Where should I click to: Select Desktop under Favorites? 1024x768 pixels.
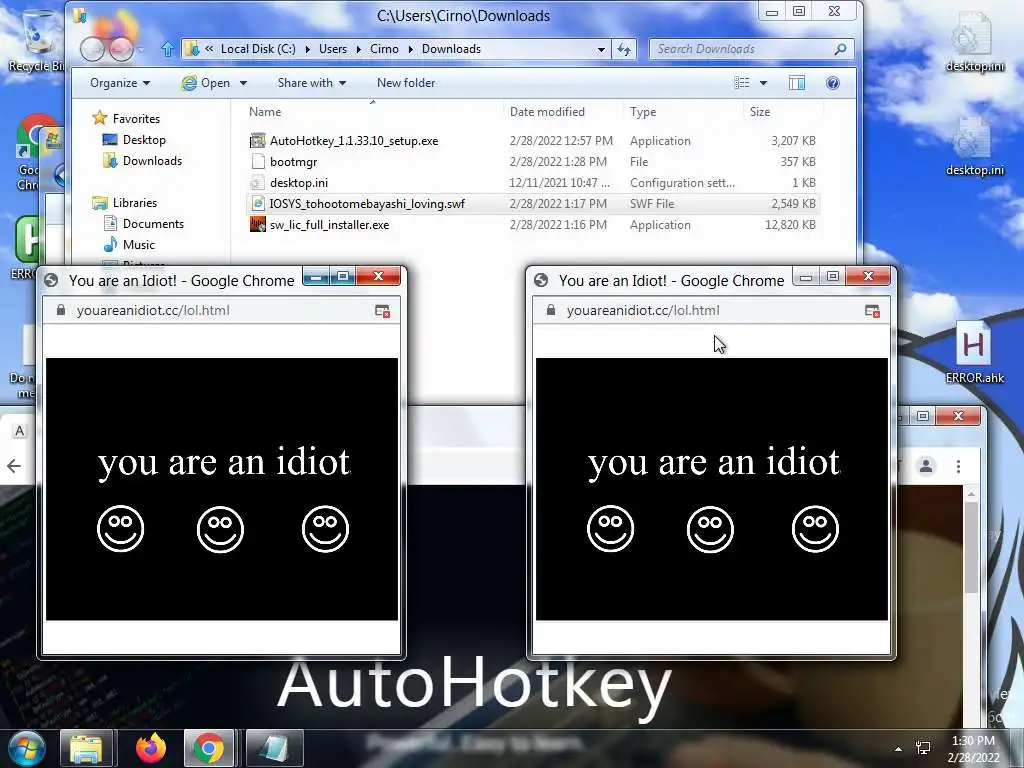144,140
